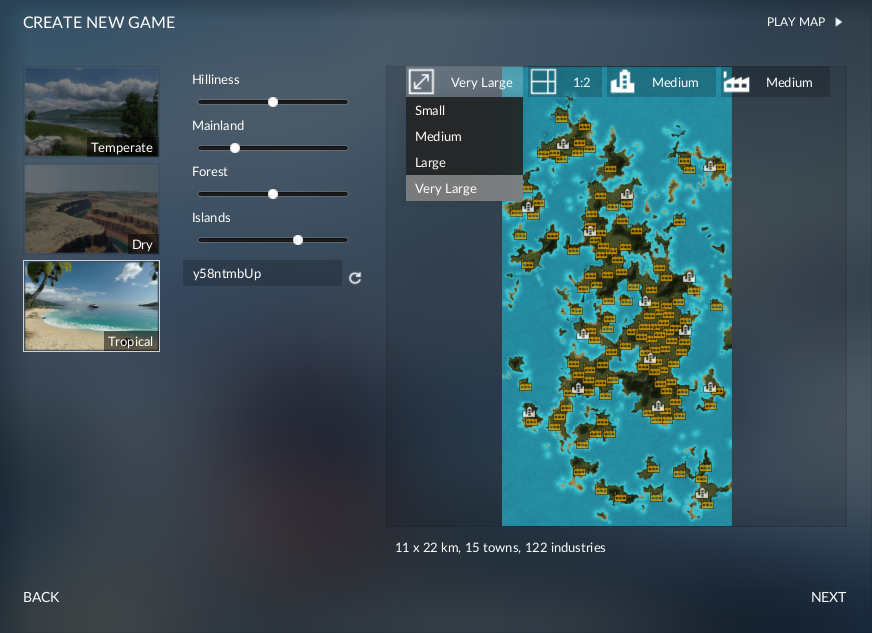Screen dimensions: 872x633
Task: Select the Dry climate thumbnail
Action: (x=92, y=209)
